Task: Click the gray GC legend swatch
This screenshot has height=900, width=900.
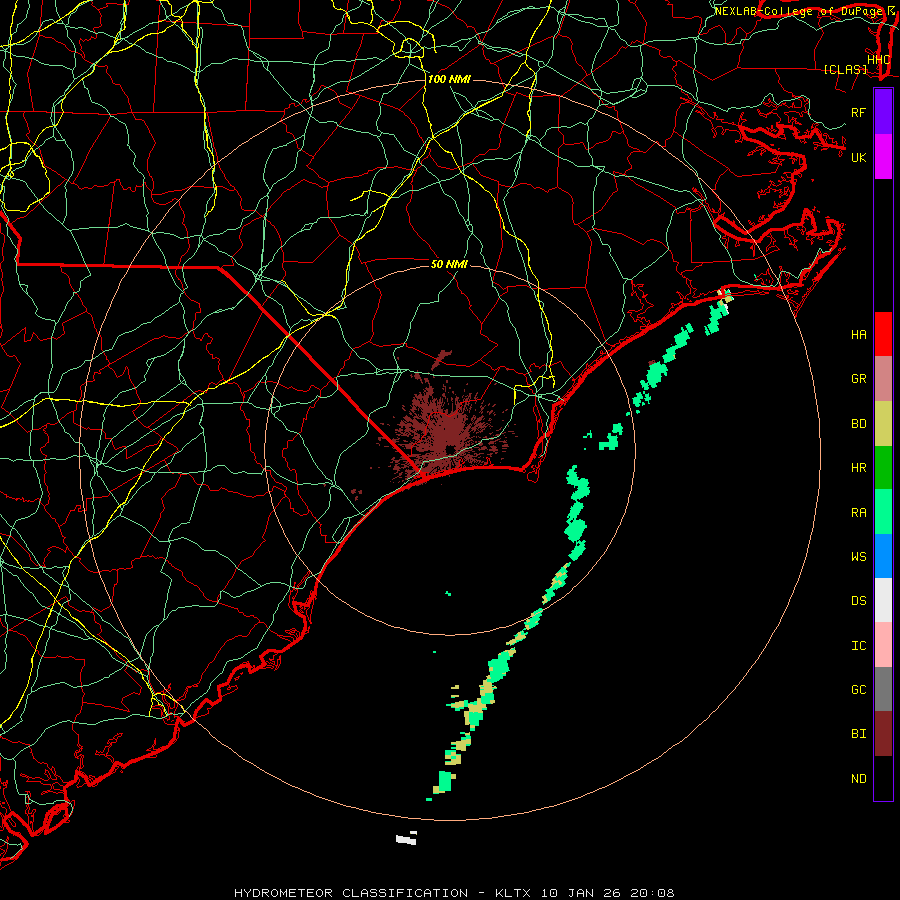Action: pos(883,689)
